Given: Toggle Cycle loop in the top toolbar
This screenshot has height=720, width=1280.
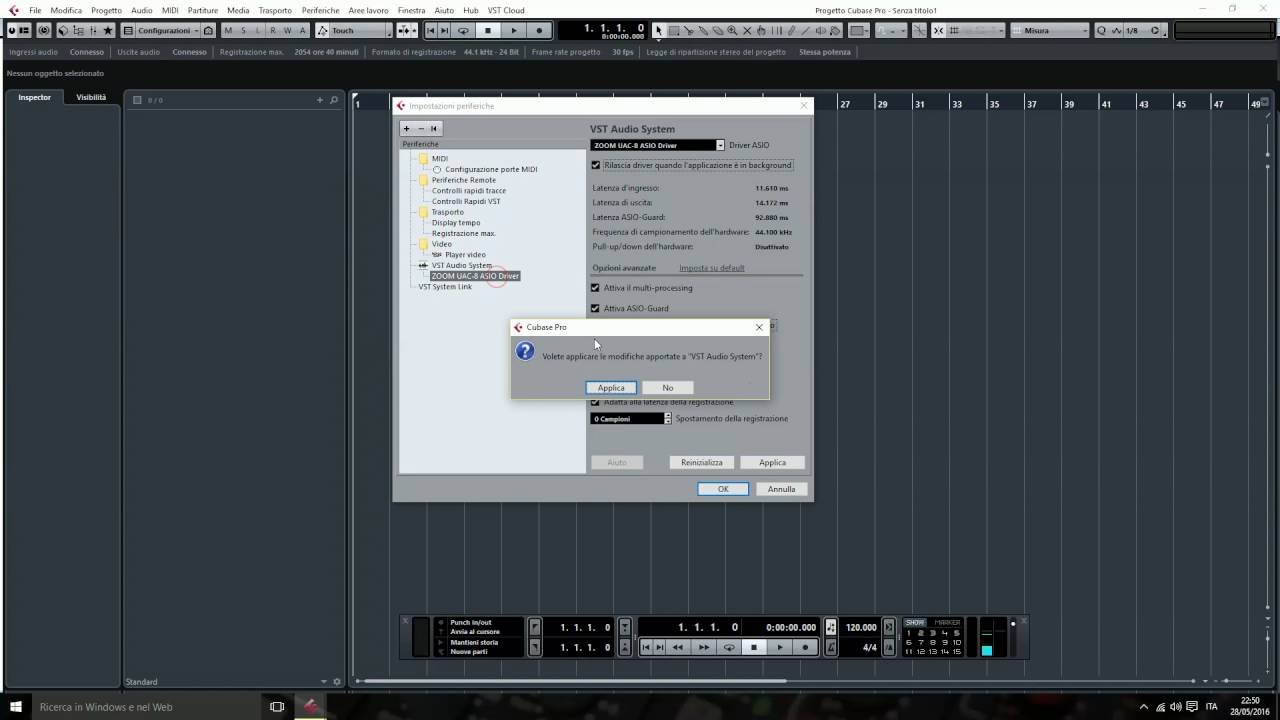Looking at the screenshot, I should [x=463, y=30].
